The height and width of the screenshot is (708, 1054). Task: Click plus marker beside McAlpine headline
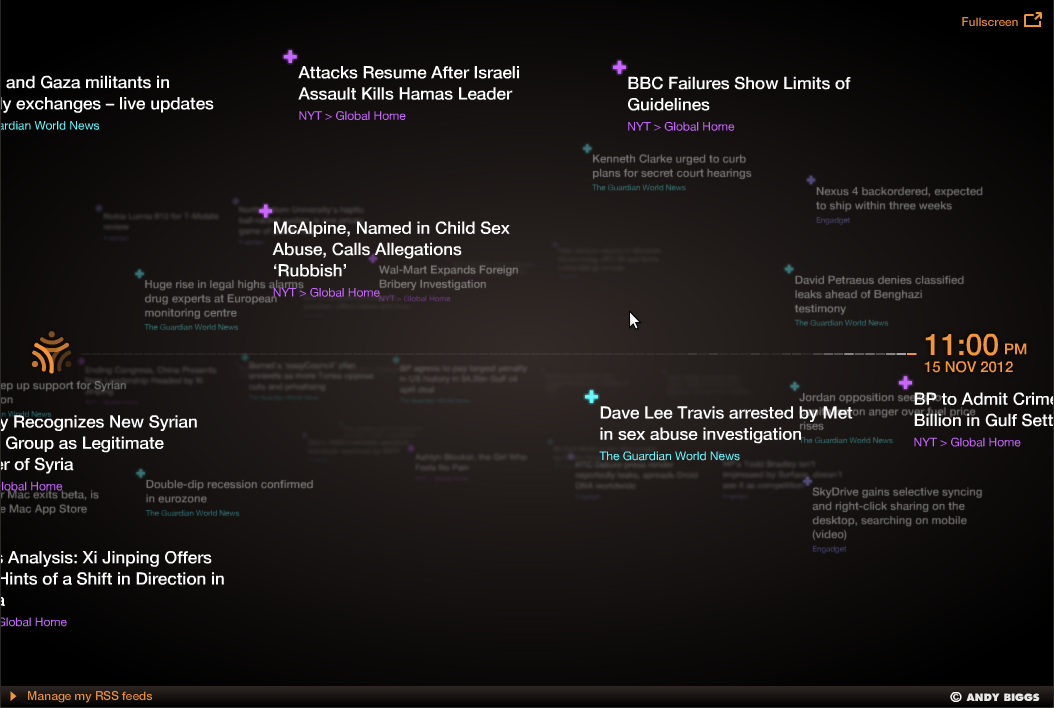[x=266, y=211]
